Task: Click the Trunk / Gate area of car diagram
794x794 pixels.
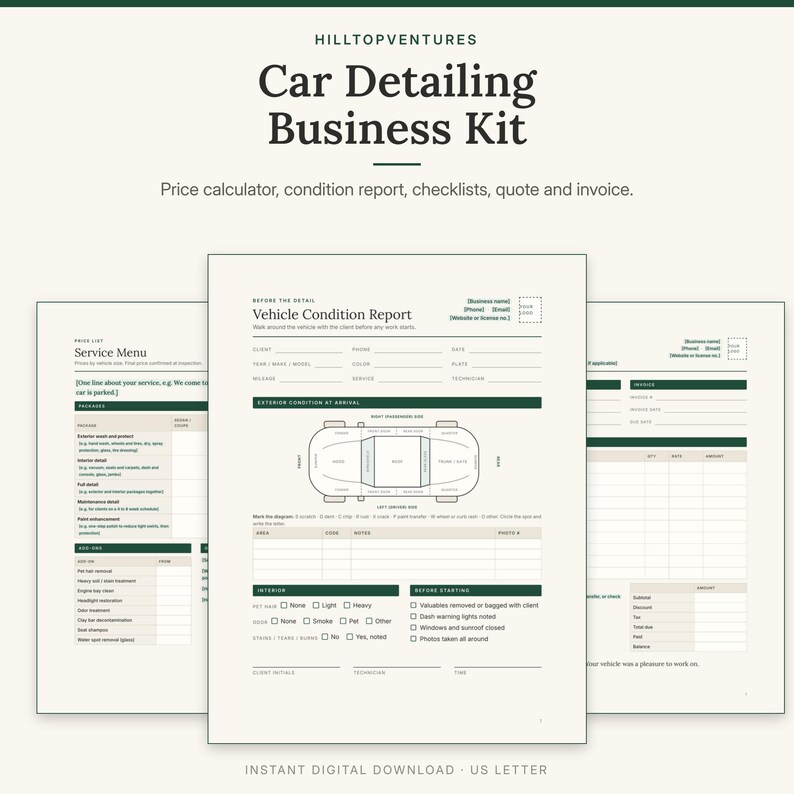Action: tap(452, 462)
